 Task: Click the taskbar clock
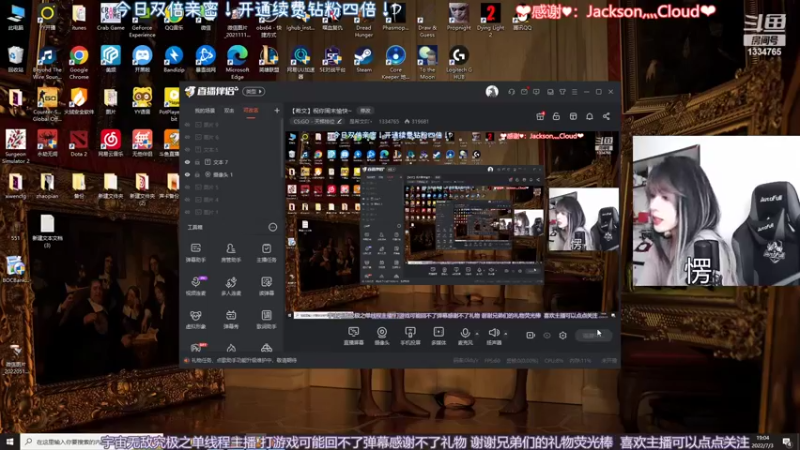763,442
